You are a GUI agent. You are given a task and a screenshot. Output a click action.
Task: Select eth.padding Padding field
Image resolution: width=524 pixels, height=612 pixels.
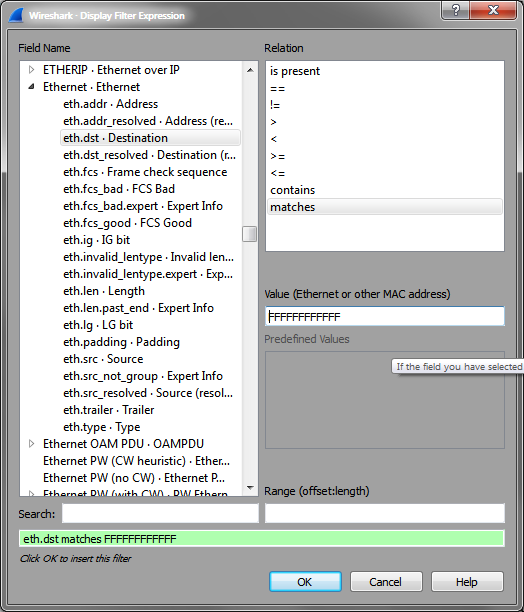[121, 342]
